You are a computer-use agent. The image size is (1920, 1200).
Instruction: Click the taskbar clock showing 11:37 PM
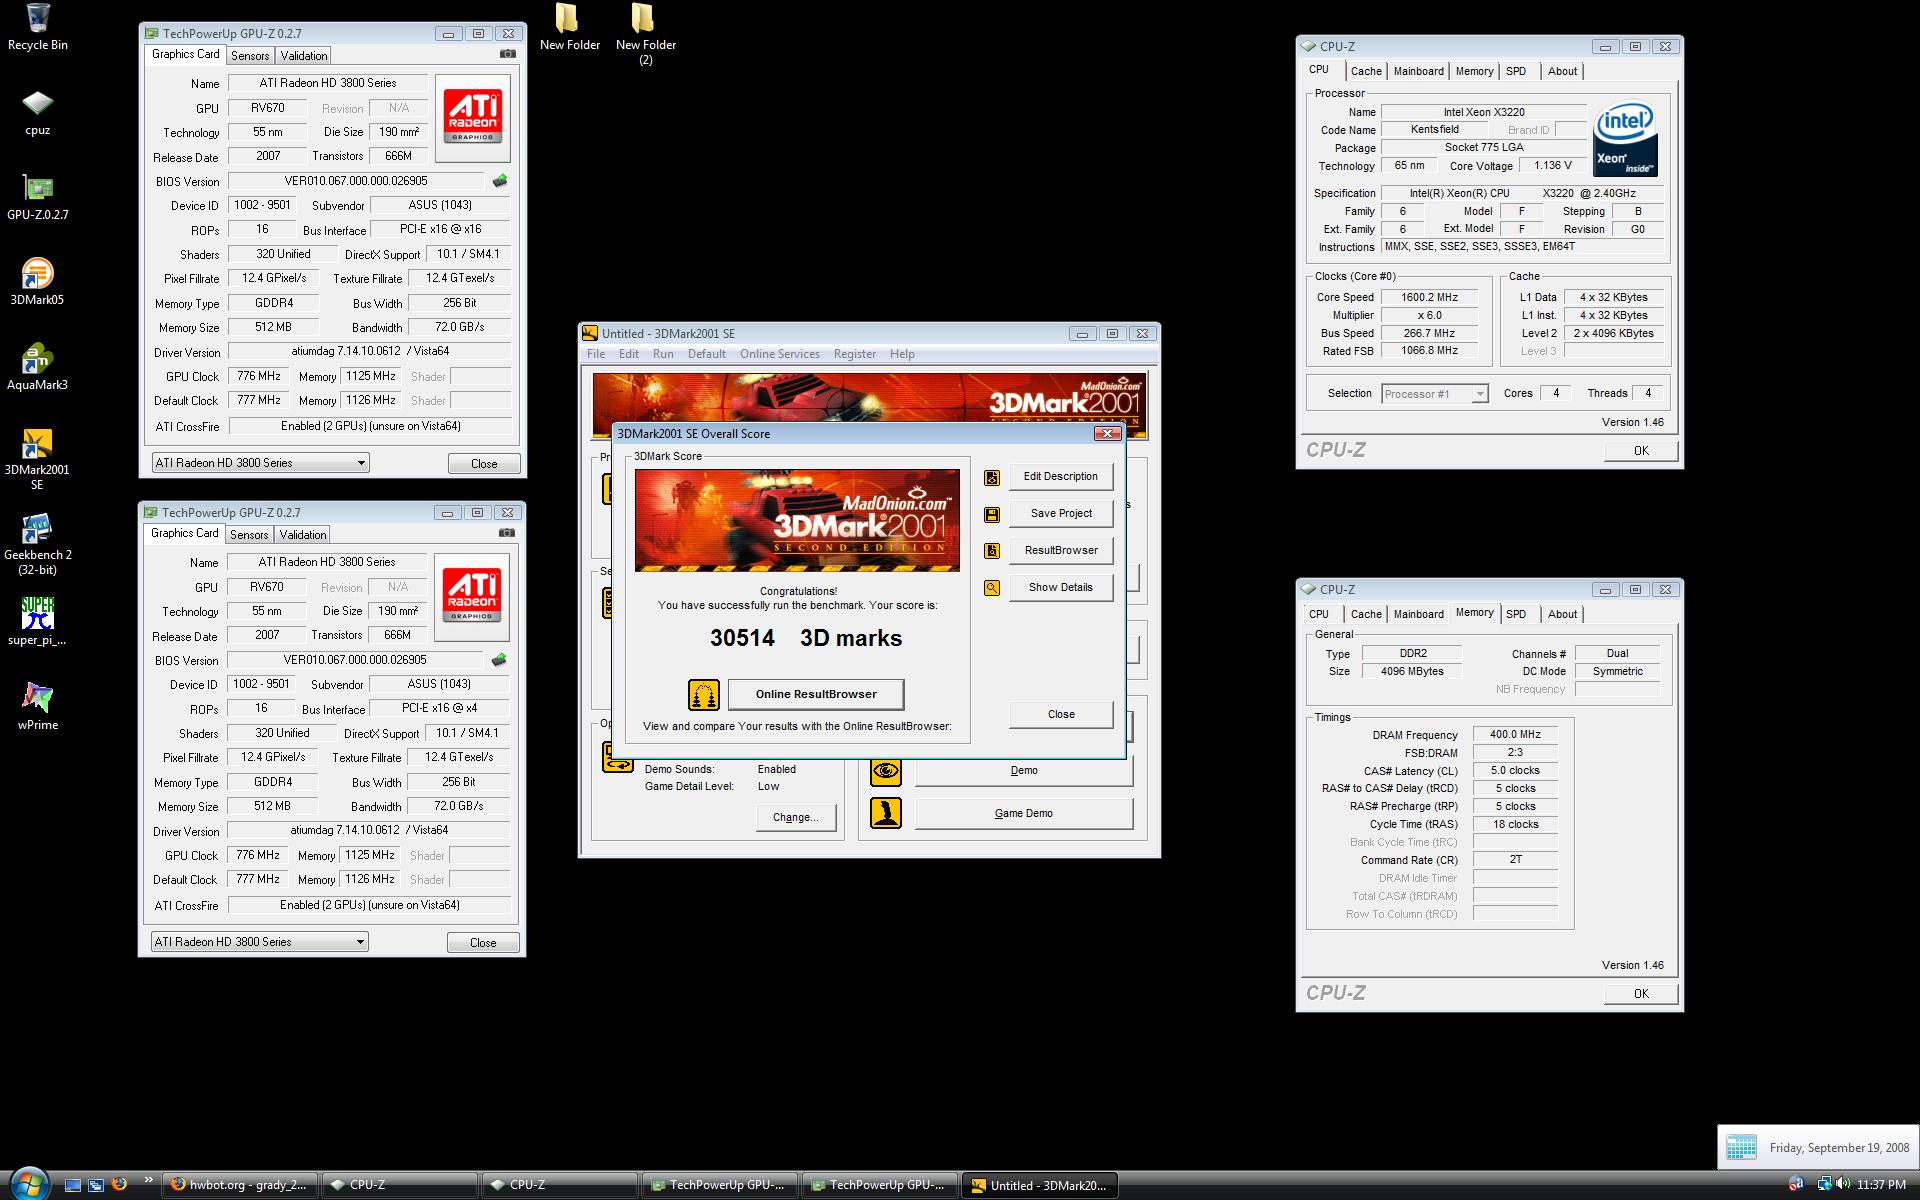(x=1881, y=1185)
